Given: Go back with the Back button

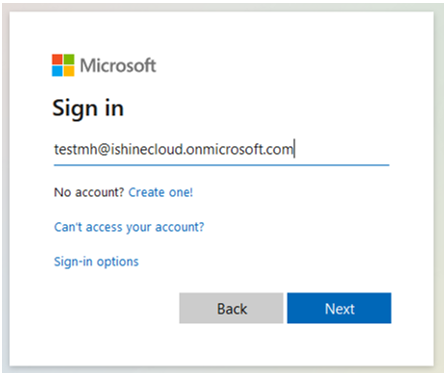Looking at the screenshot, I should (231, 308).
